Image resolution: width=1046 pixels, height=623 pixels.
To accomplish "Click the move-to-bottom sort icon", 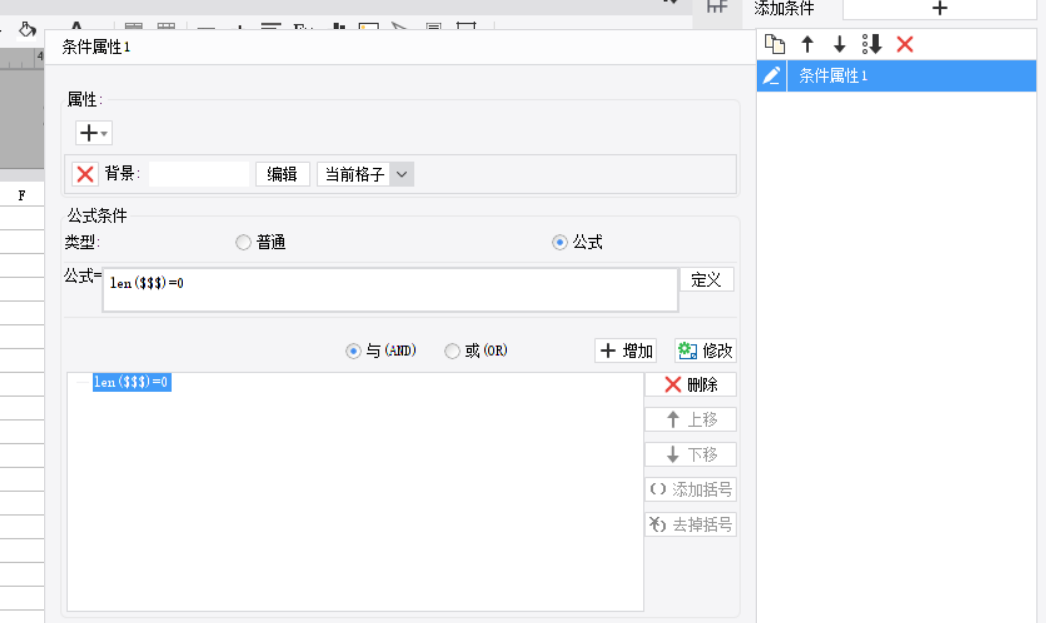I will [x=872, y=45].
